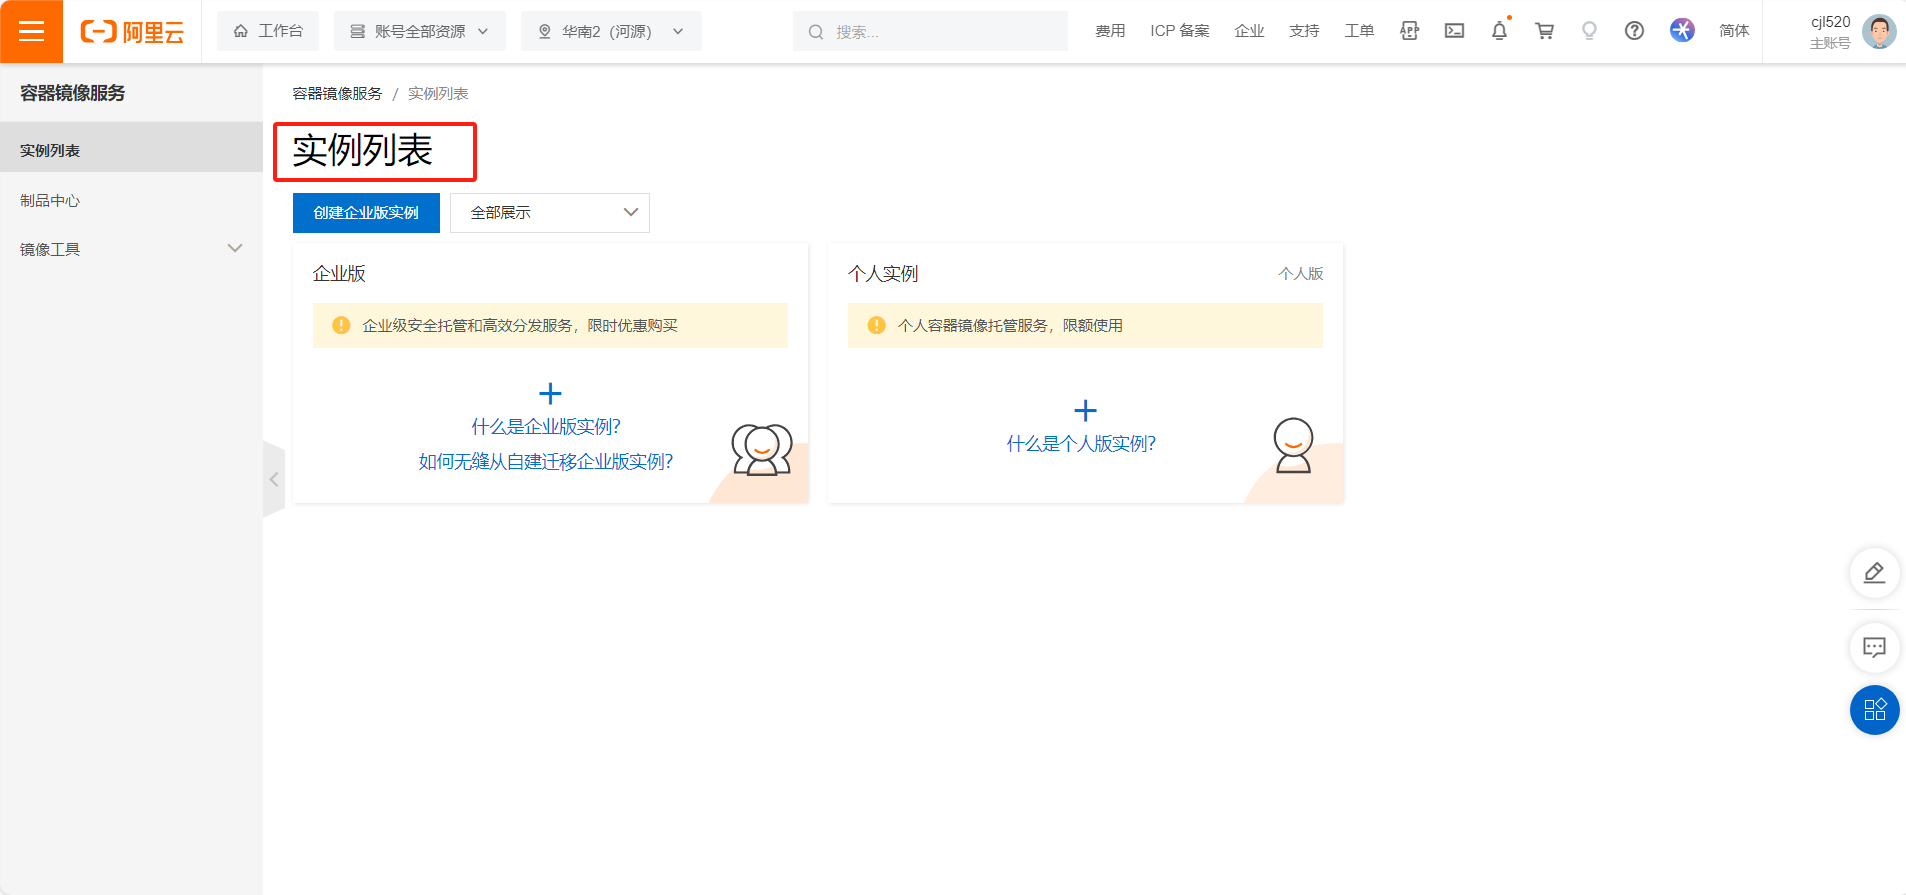The width and height of the screenshot is (1906, 895).
Task: Click the home icon beside 工作台
Action: [x=241, y=31]
